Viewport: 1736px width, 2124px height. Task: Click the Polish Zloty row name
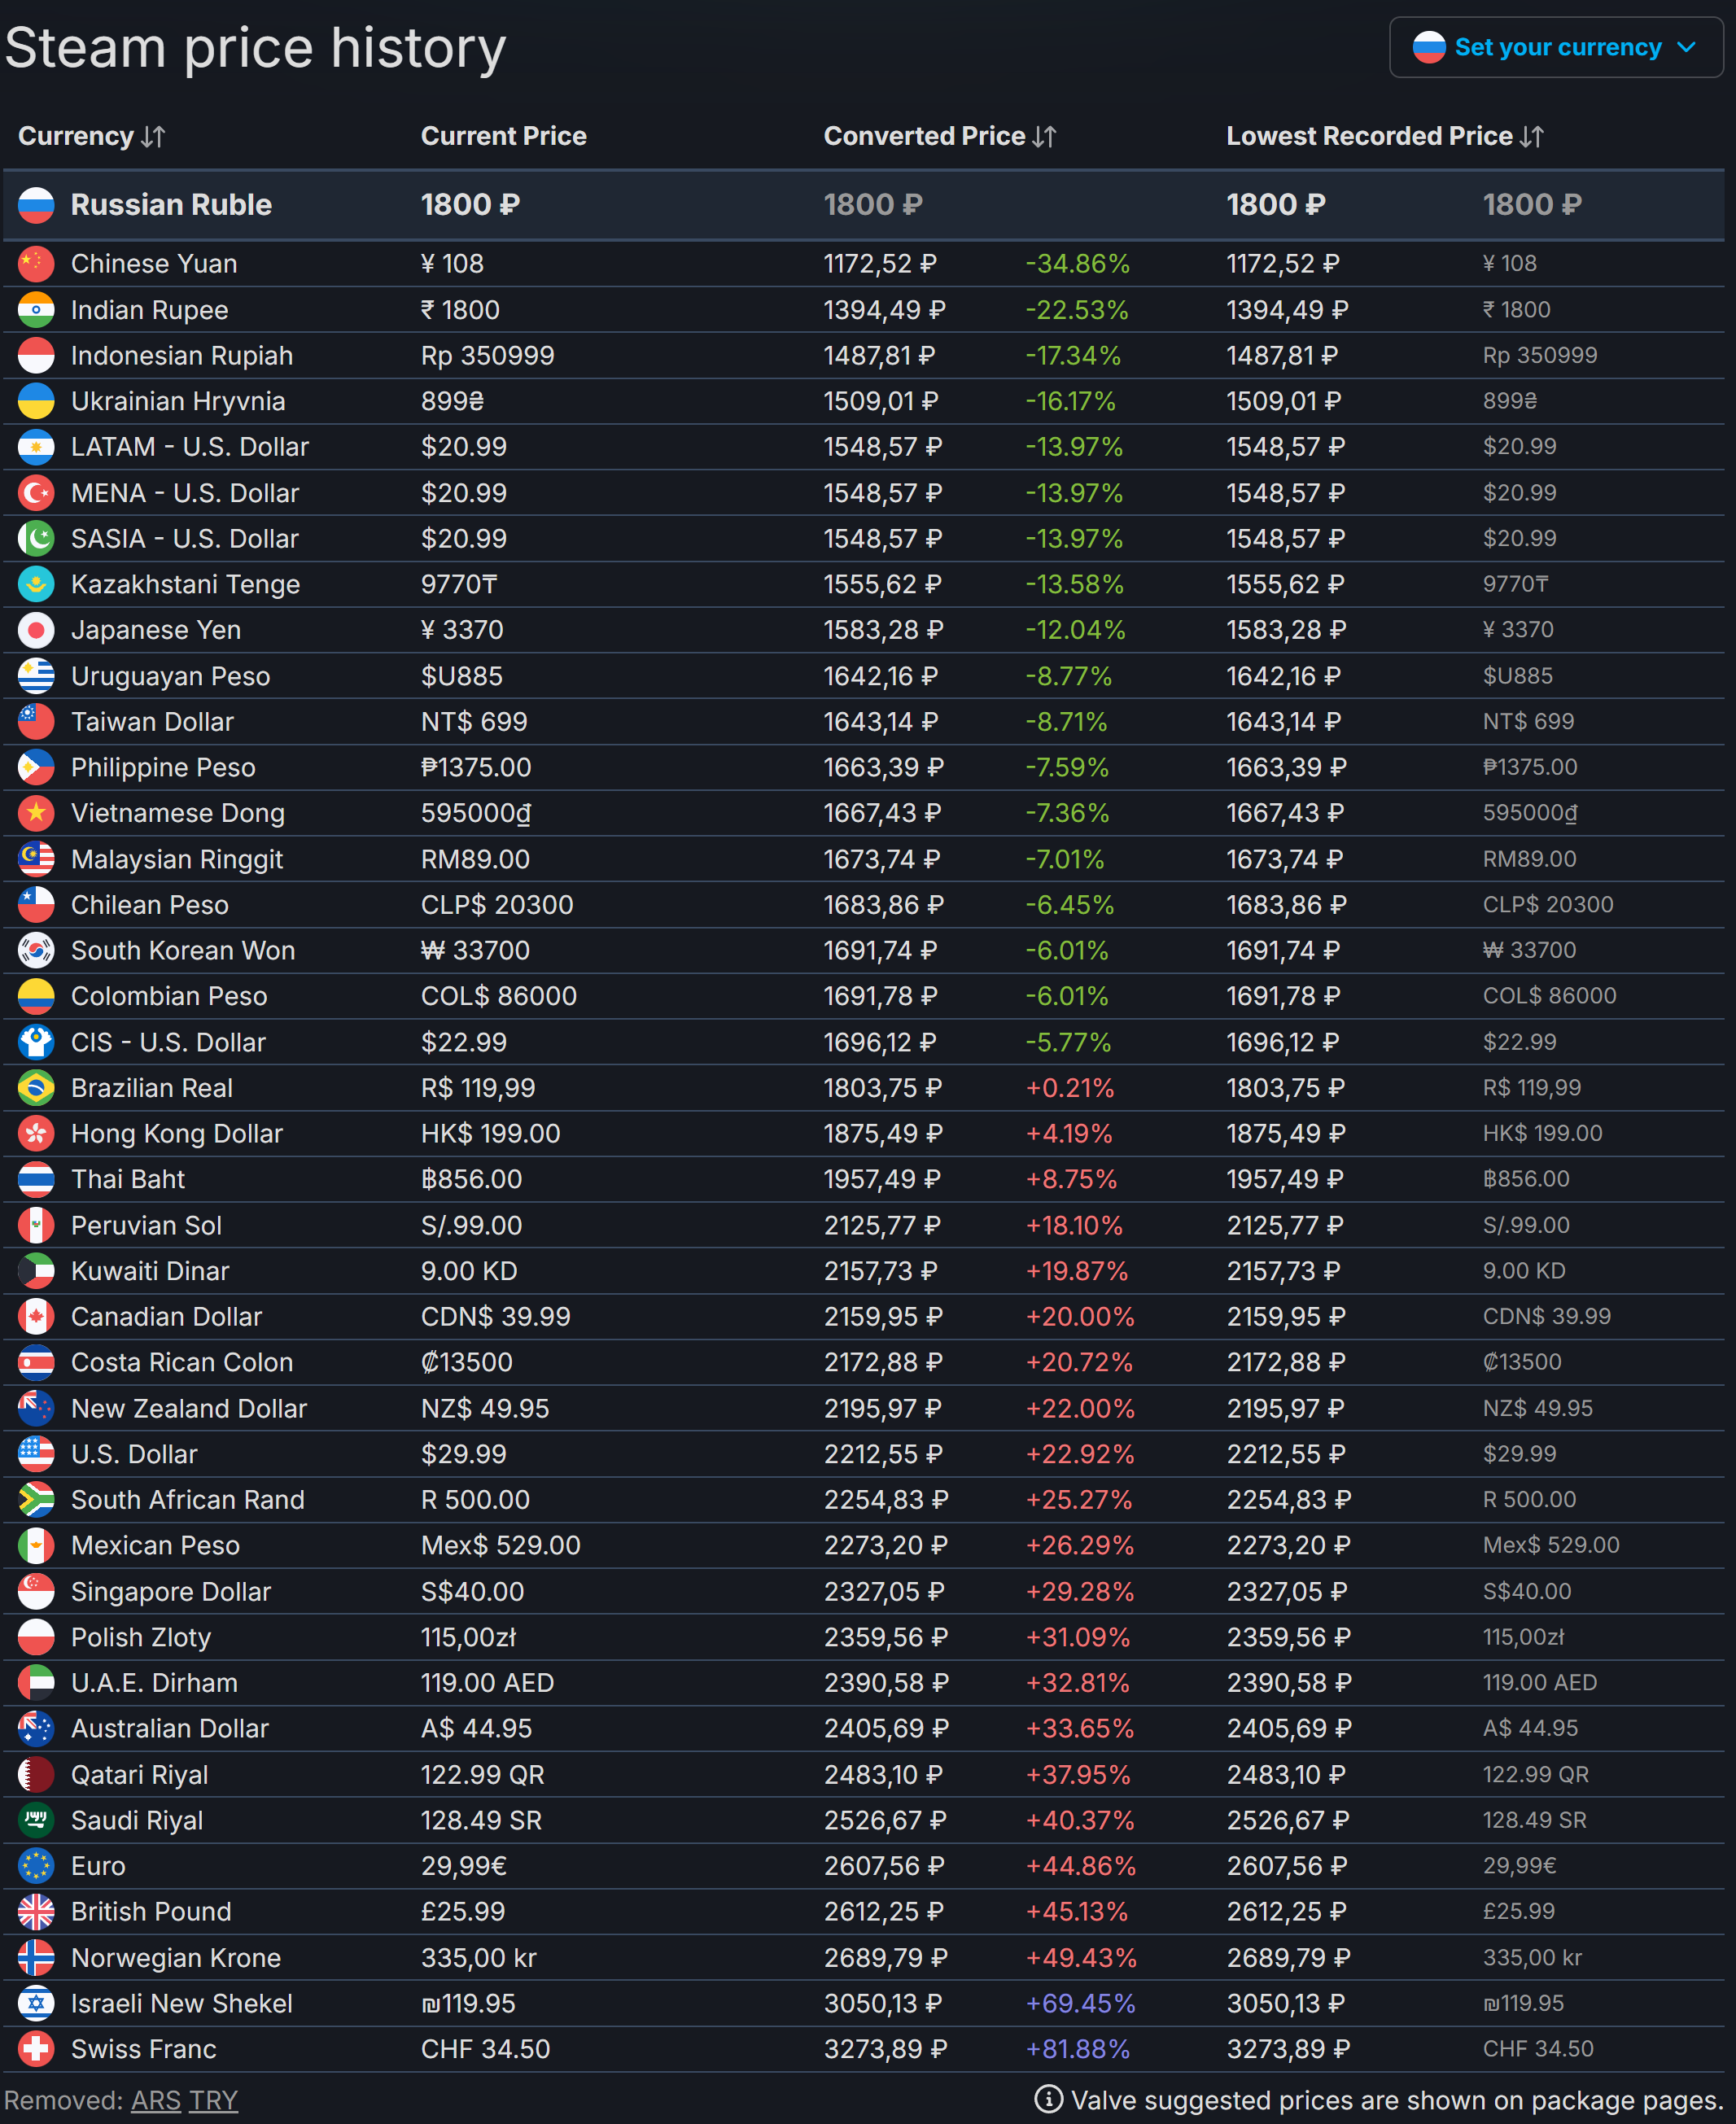click(x=141, y=1637)
